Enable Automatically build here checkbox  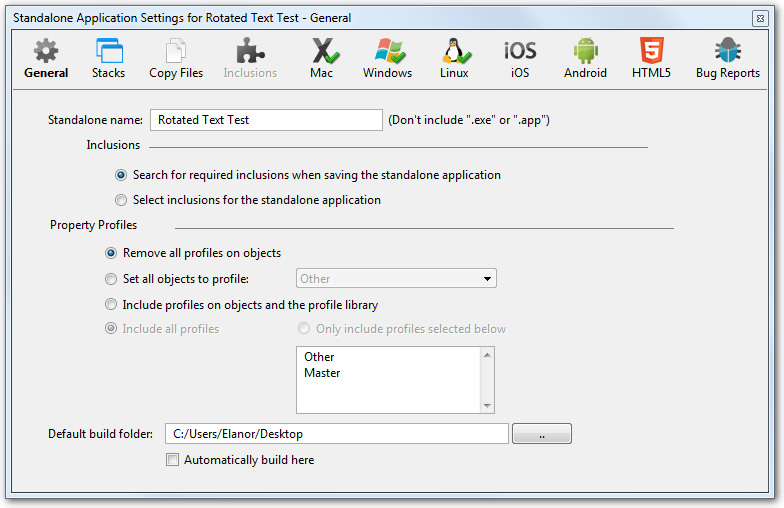(173, 460)
